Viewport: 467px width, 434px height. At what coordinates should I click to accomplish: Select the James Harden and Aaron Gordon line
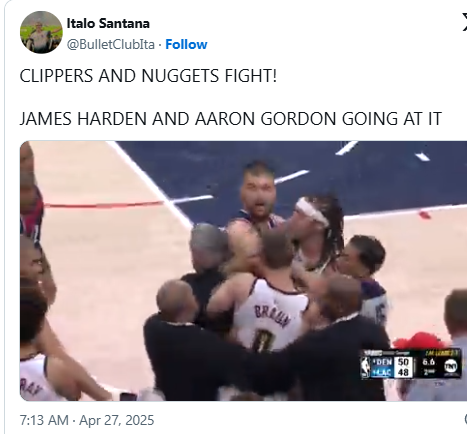click(x=231, y=119)
